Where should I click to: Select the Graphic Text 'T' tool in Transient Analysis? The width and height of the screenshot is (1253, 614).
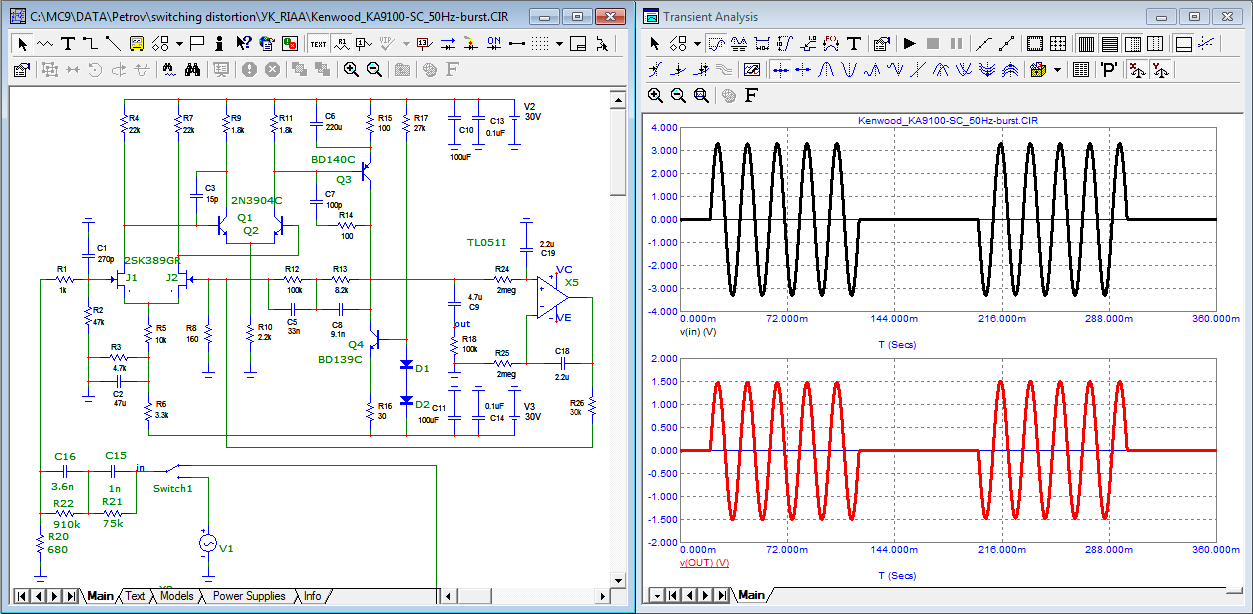(854, 44)
